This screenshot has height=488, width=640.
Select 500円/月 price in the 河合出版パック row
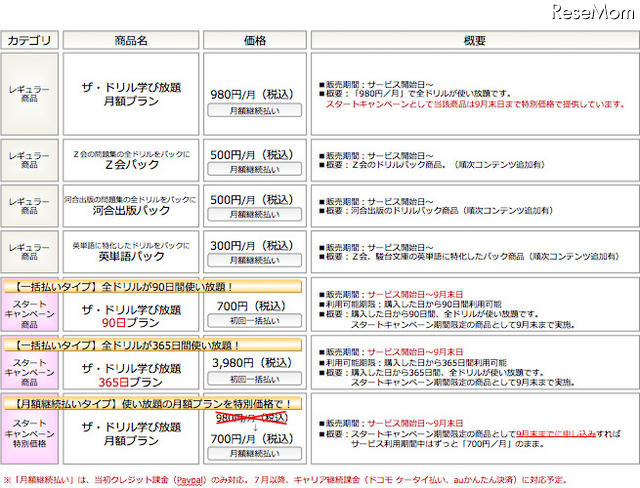pos(252,200)
